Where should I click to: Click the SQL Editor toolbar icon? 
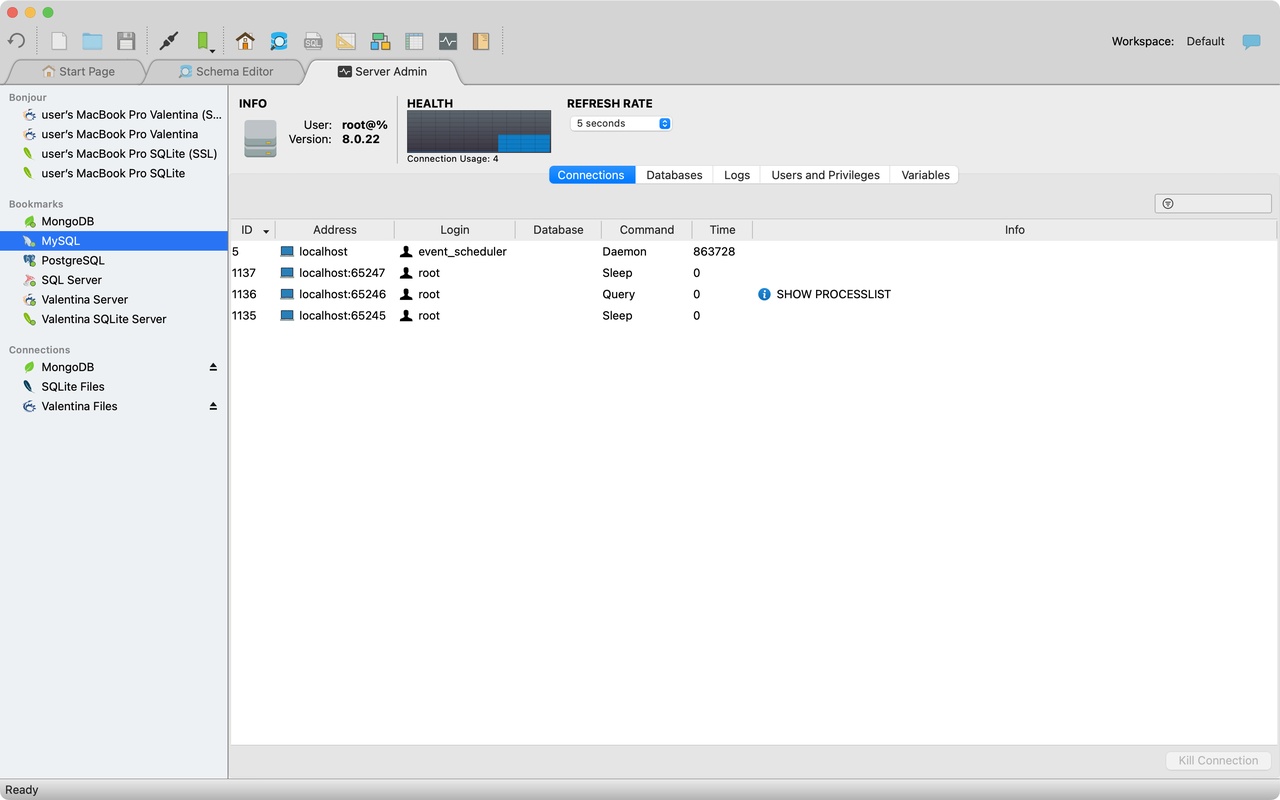point(313,41)
